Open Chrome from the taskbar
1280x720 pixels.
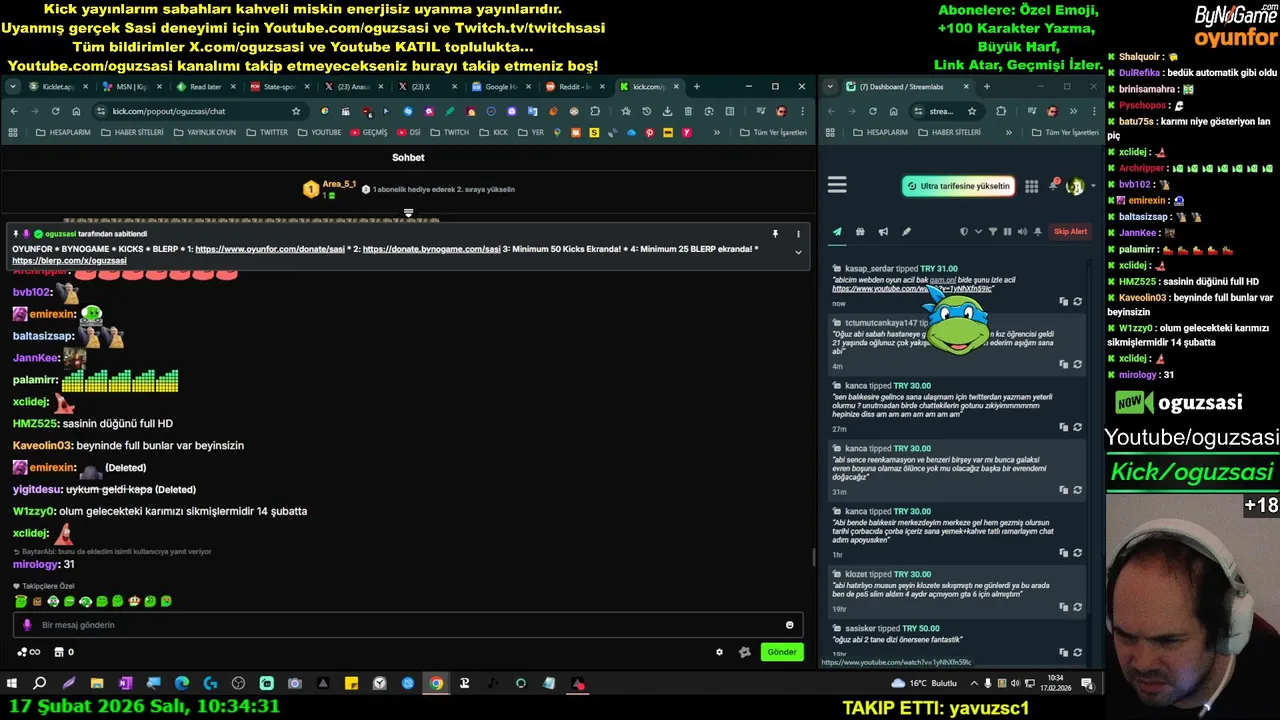click(436, 684)
